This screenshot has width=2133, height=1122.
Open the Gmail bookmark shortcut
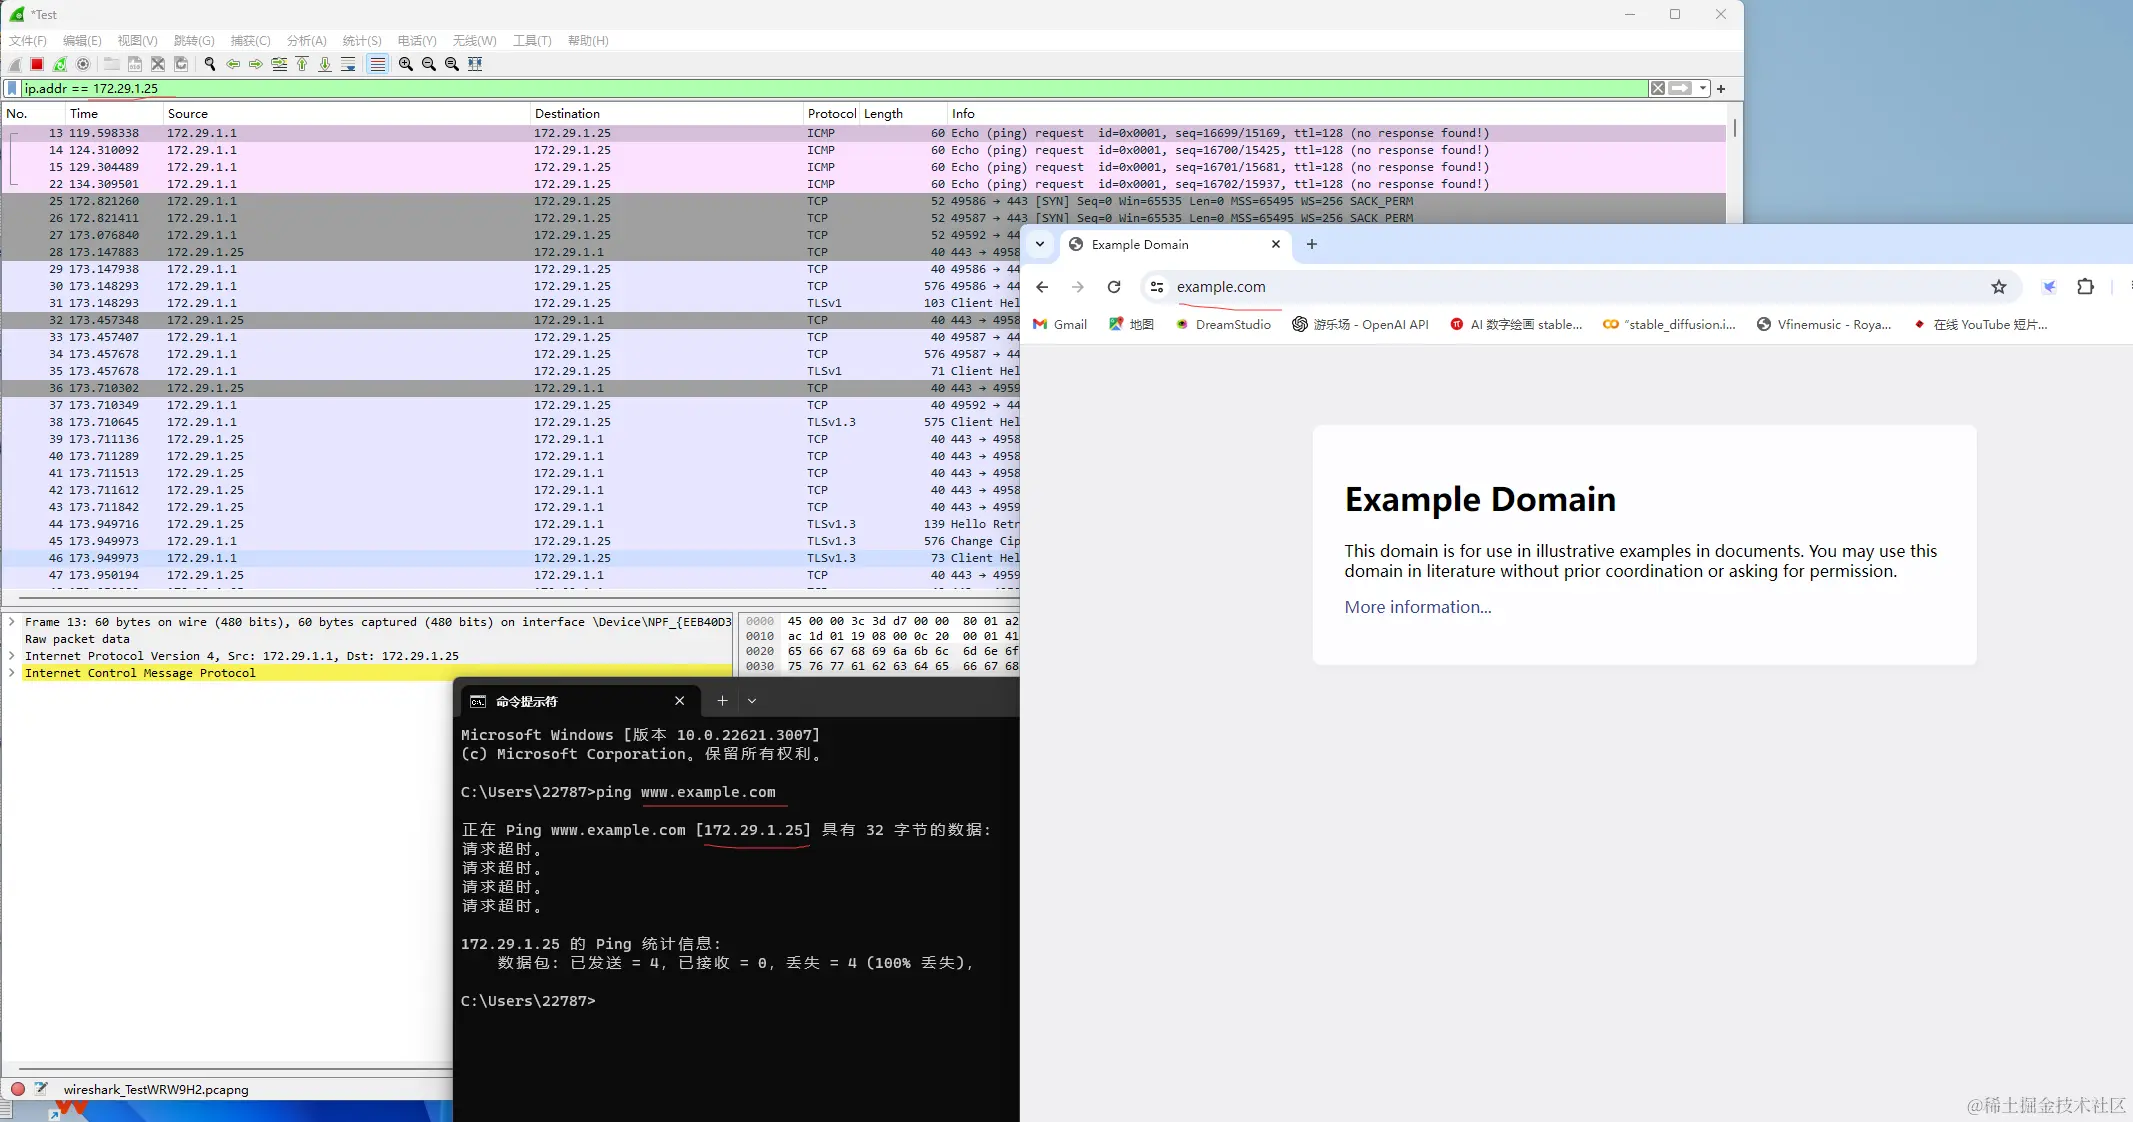(1059, 324)
